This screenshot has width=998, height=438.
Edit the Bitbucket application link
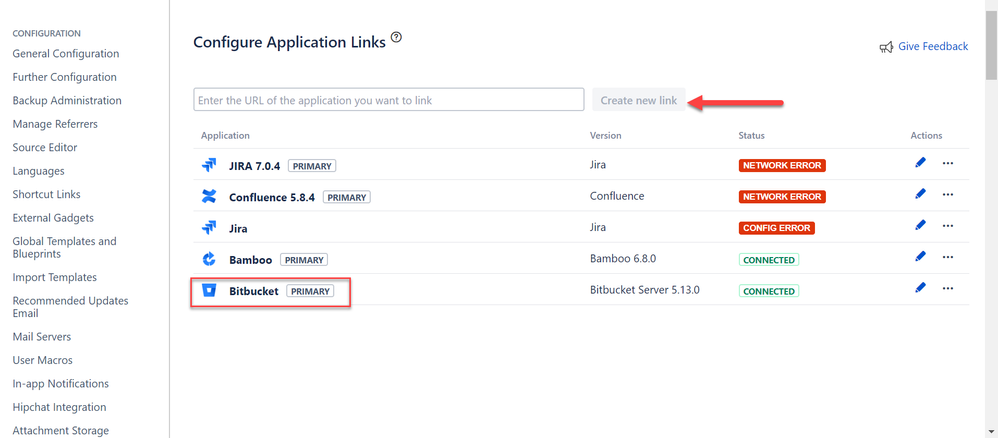[x=920, y=288]
